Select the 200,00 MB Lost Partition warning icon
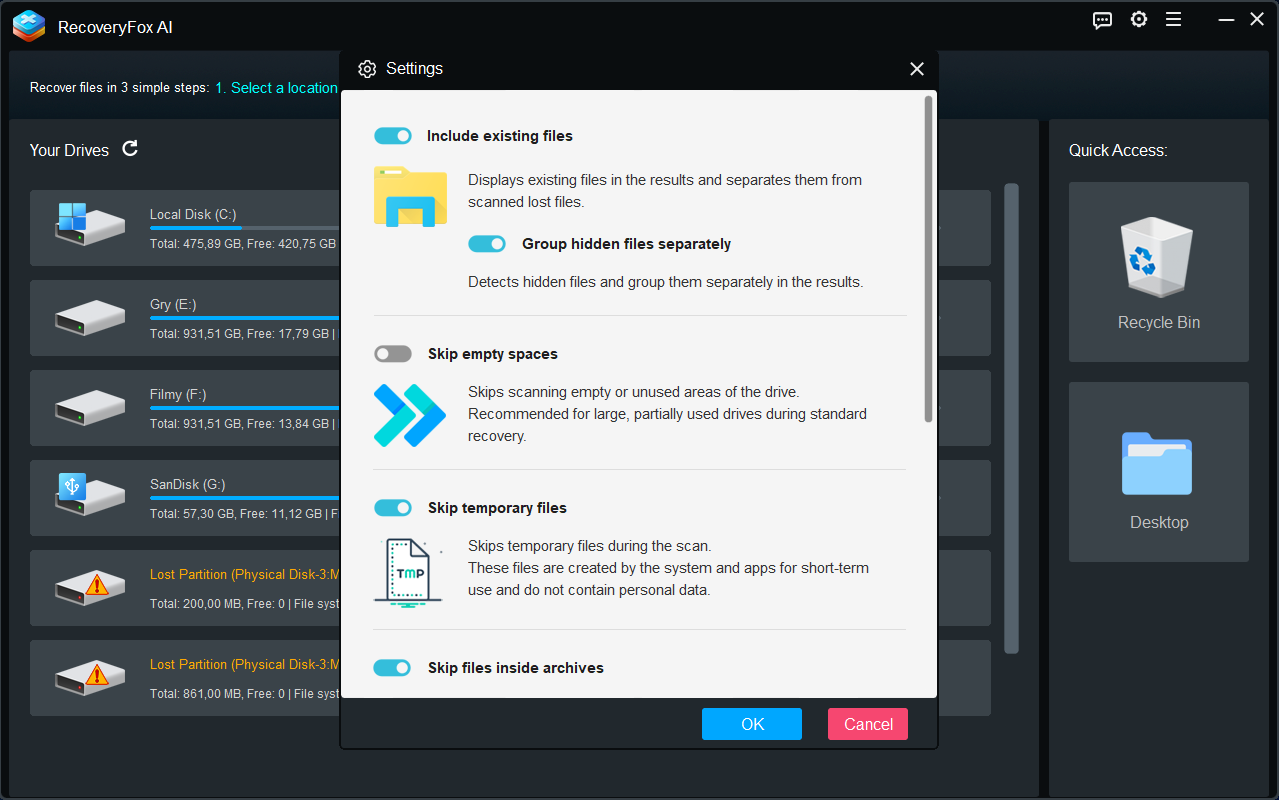The width and height of the screenshot is (1279, 800). pos(90,587)
